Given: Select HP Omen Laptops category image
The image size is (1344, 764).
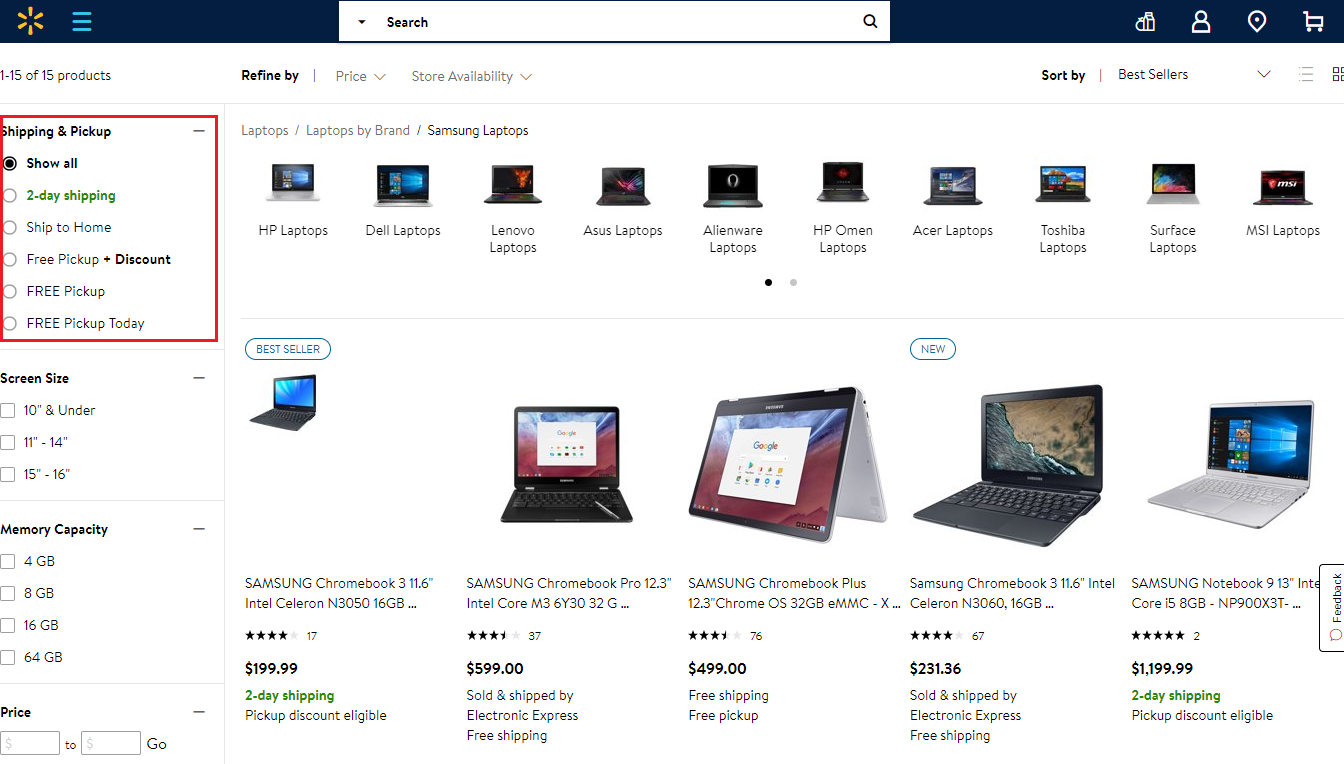Looking at the screenshot, I should pos(843,182).
